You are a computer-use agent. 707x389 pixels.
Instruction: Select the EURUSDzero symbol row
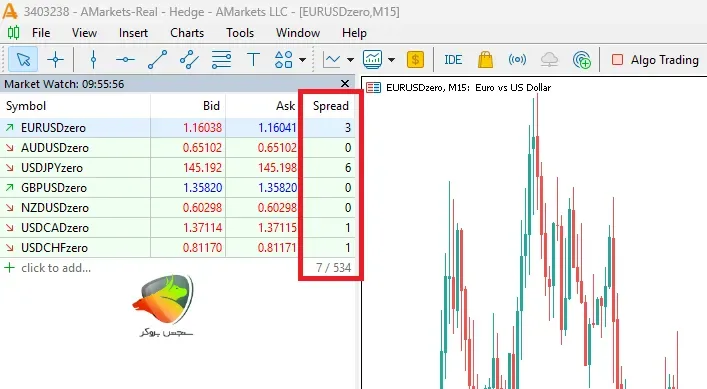[178, 128]
